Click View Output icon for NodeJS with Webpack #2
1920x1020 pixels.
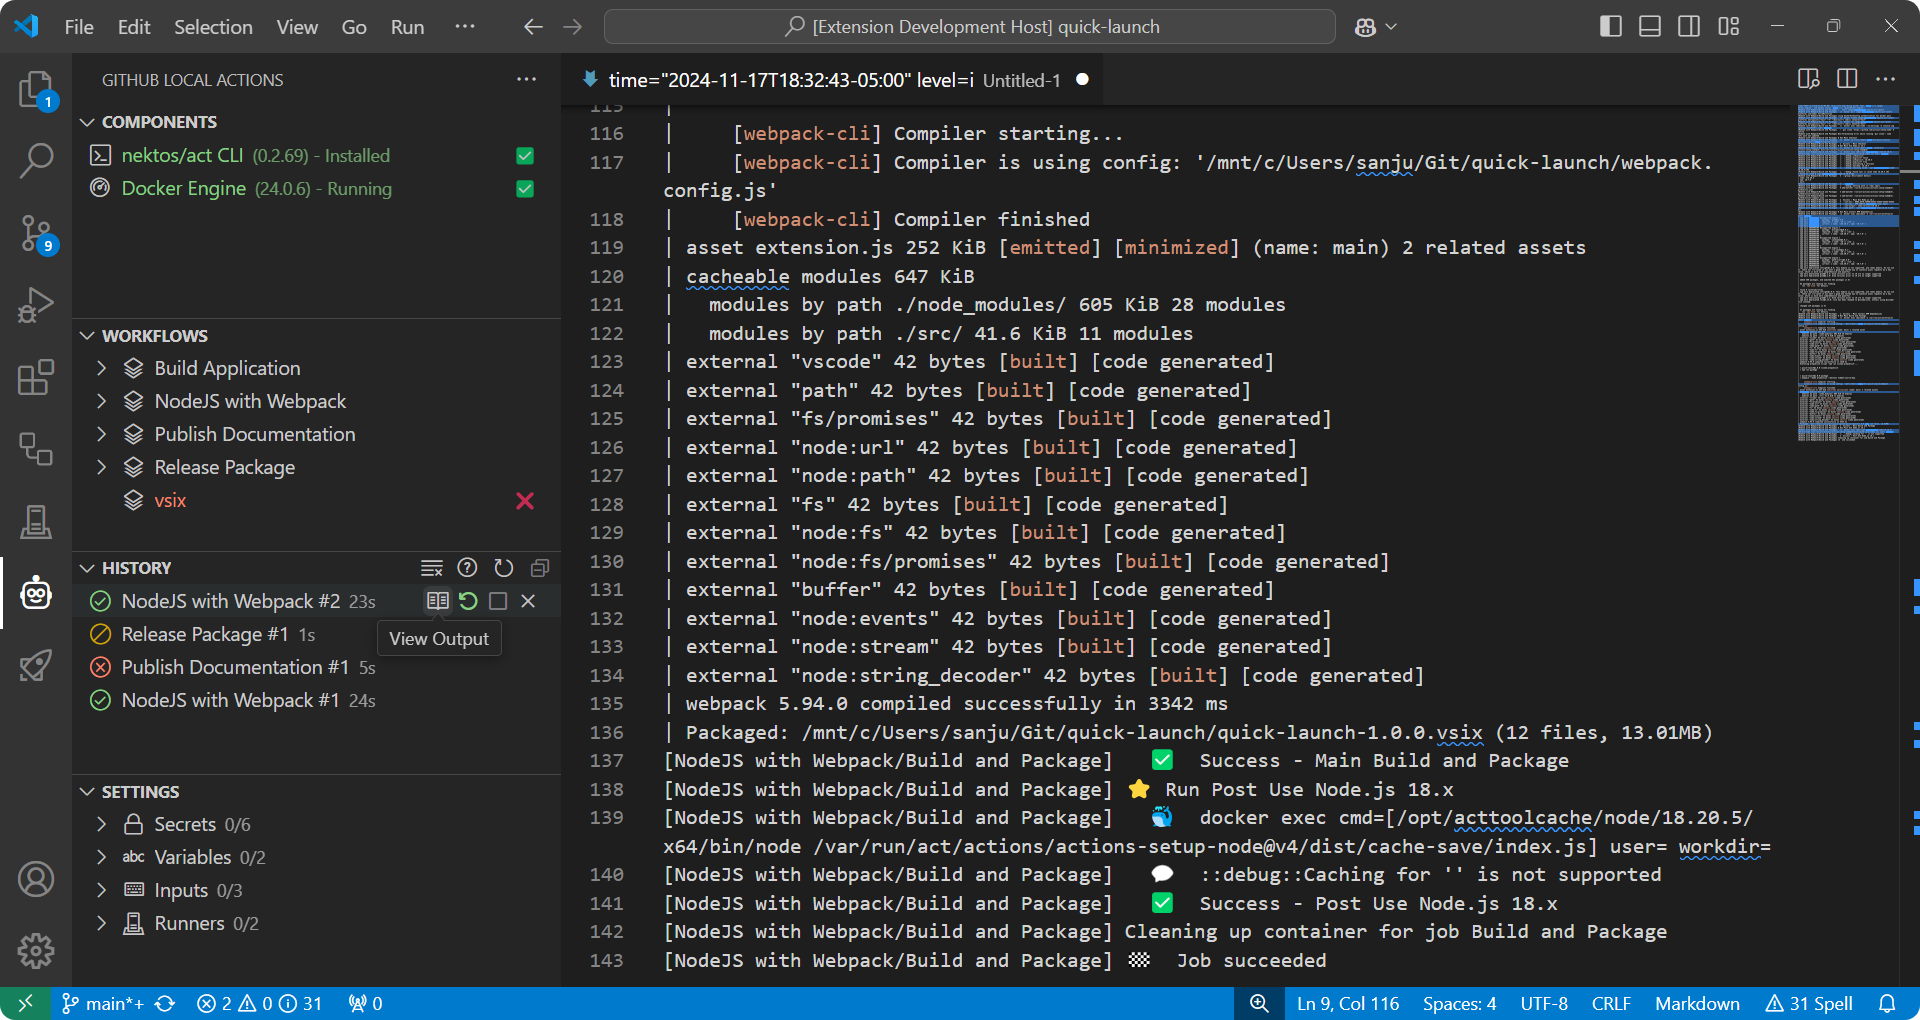click(437, 601)
